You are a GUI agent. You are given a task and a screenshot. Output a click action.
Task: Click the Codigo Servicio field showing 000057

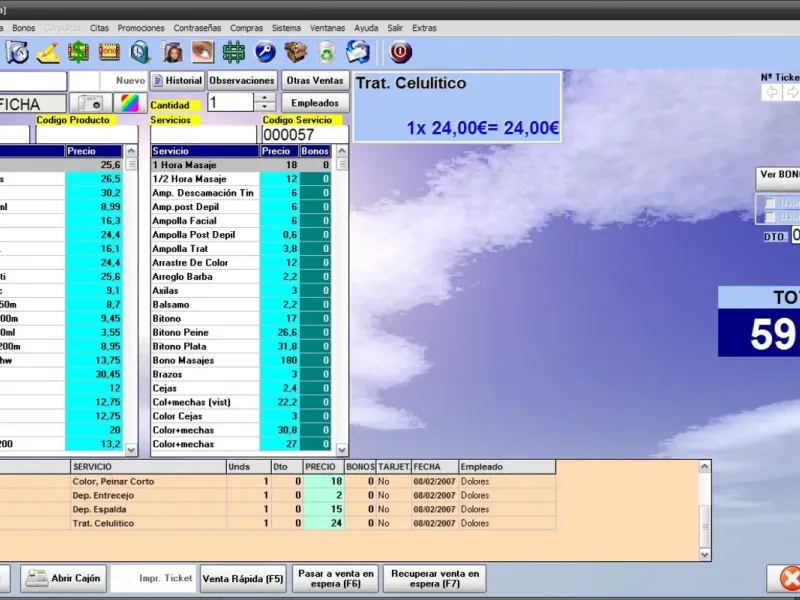(305, 135)
